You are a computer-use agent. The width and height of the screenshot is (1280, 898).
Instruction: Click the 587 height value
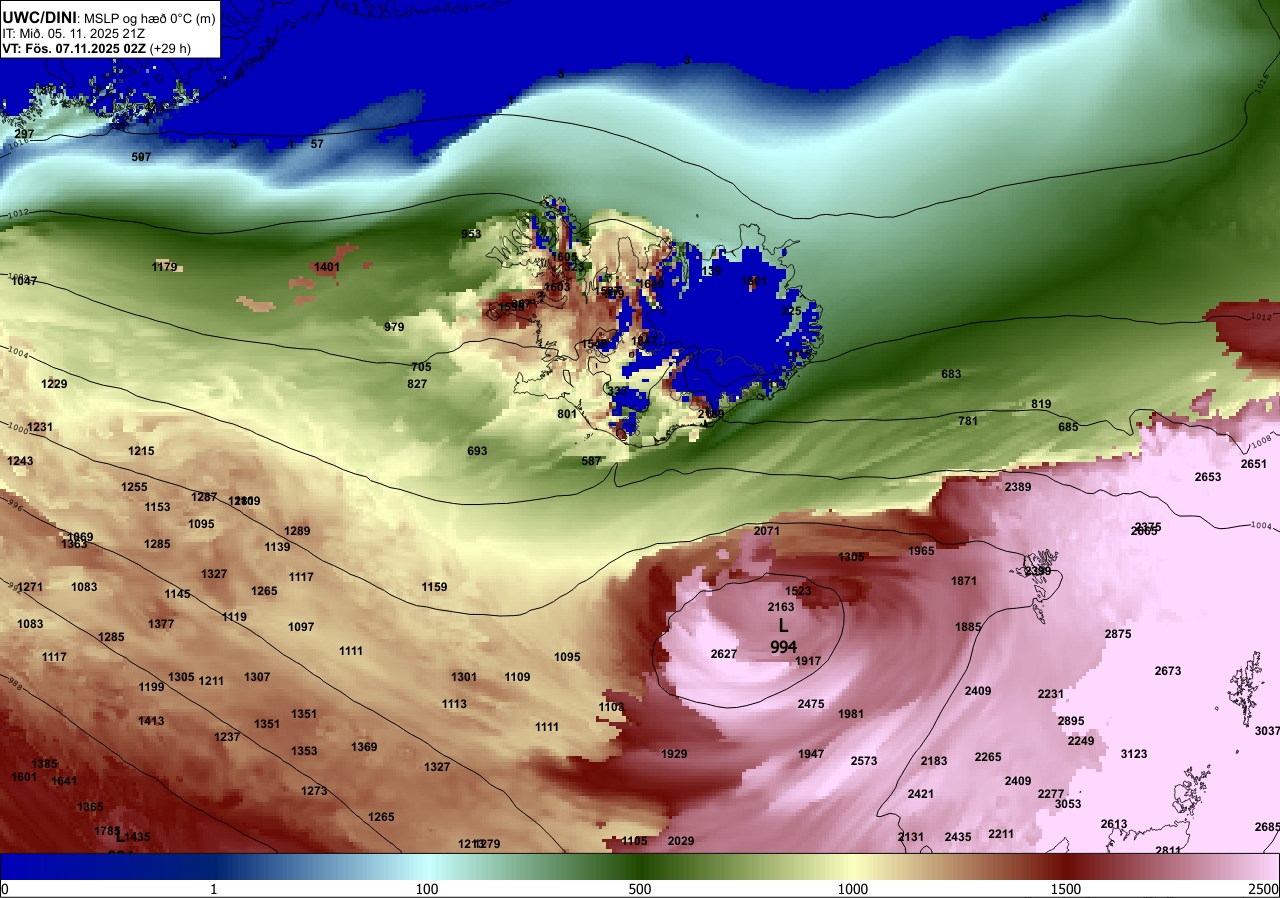[x=591, y=461]
